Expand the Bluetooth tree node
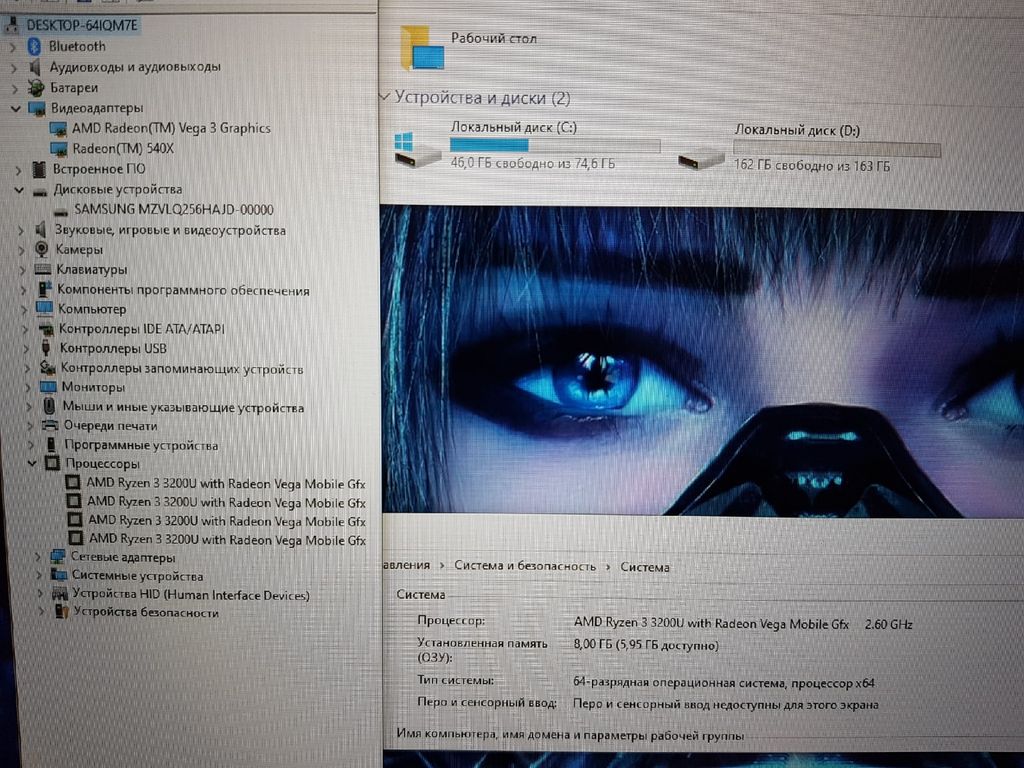This screenshot has width=1024, height=768. click(x=13, y=47)
